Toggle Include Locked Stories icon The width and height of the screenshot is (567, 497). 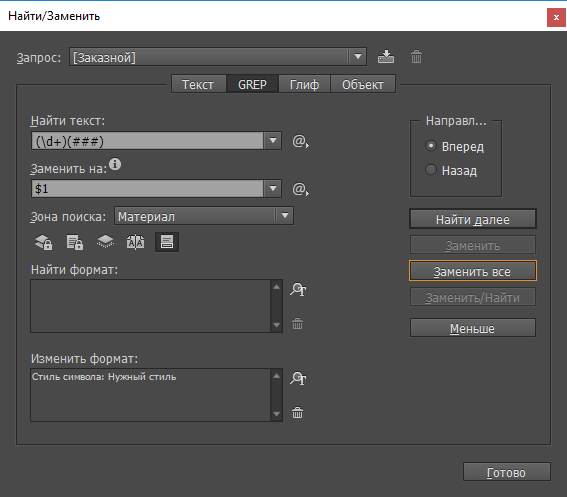coord(74,242)
